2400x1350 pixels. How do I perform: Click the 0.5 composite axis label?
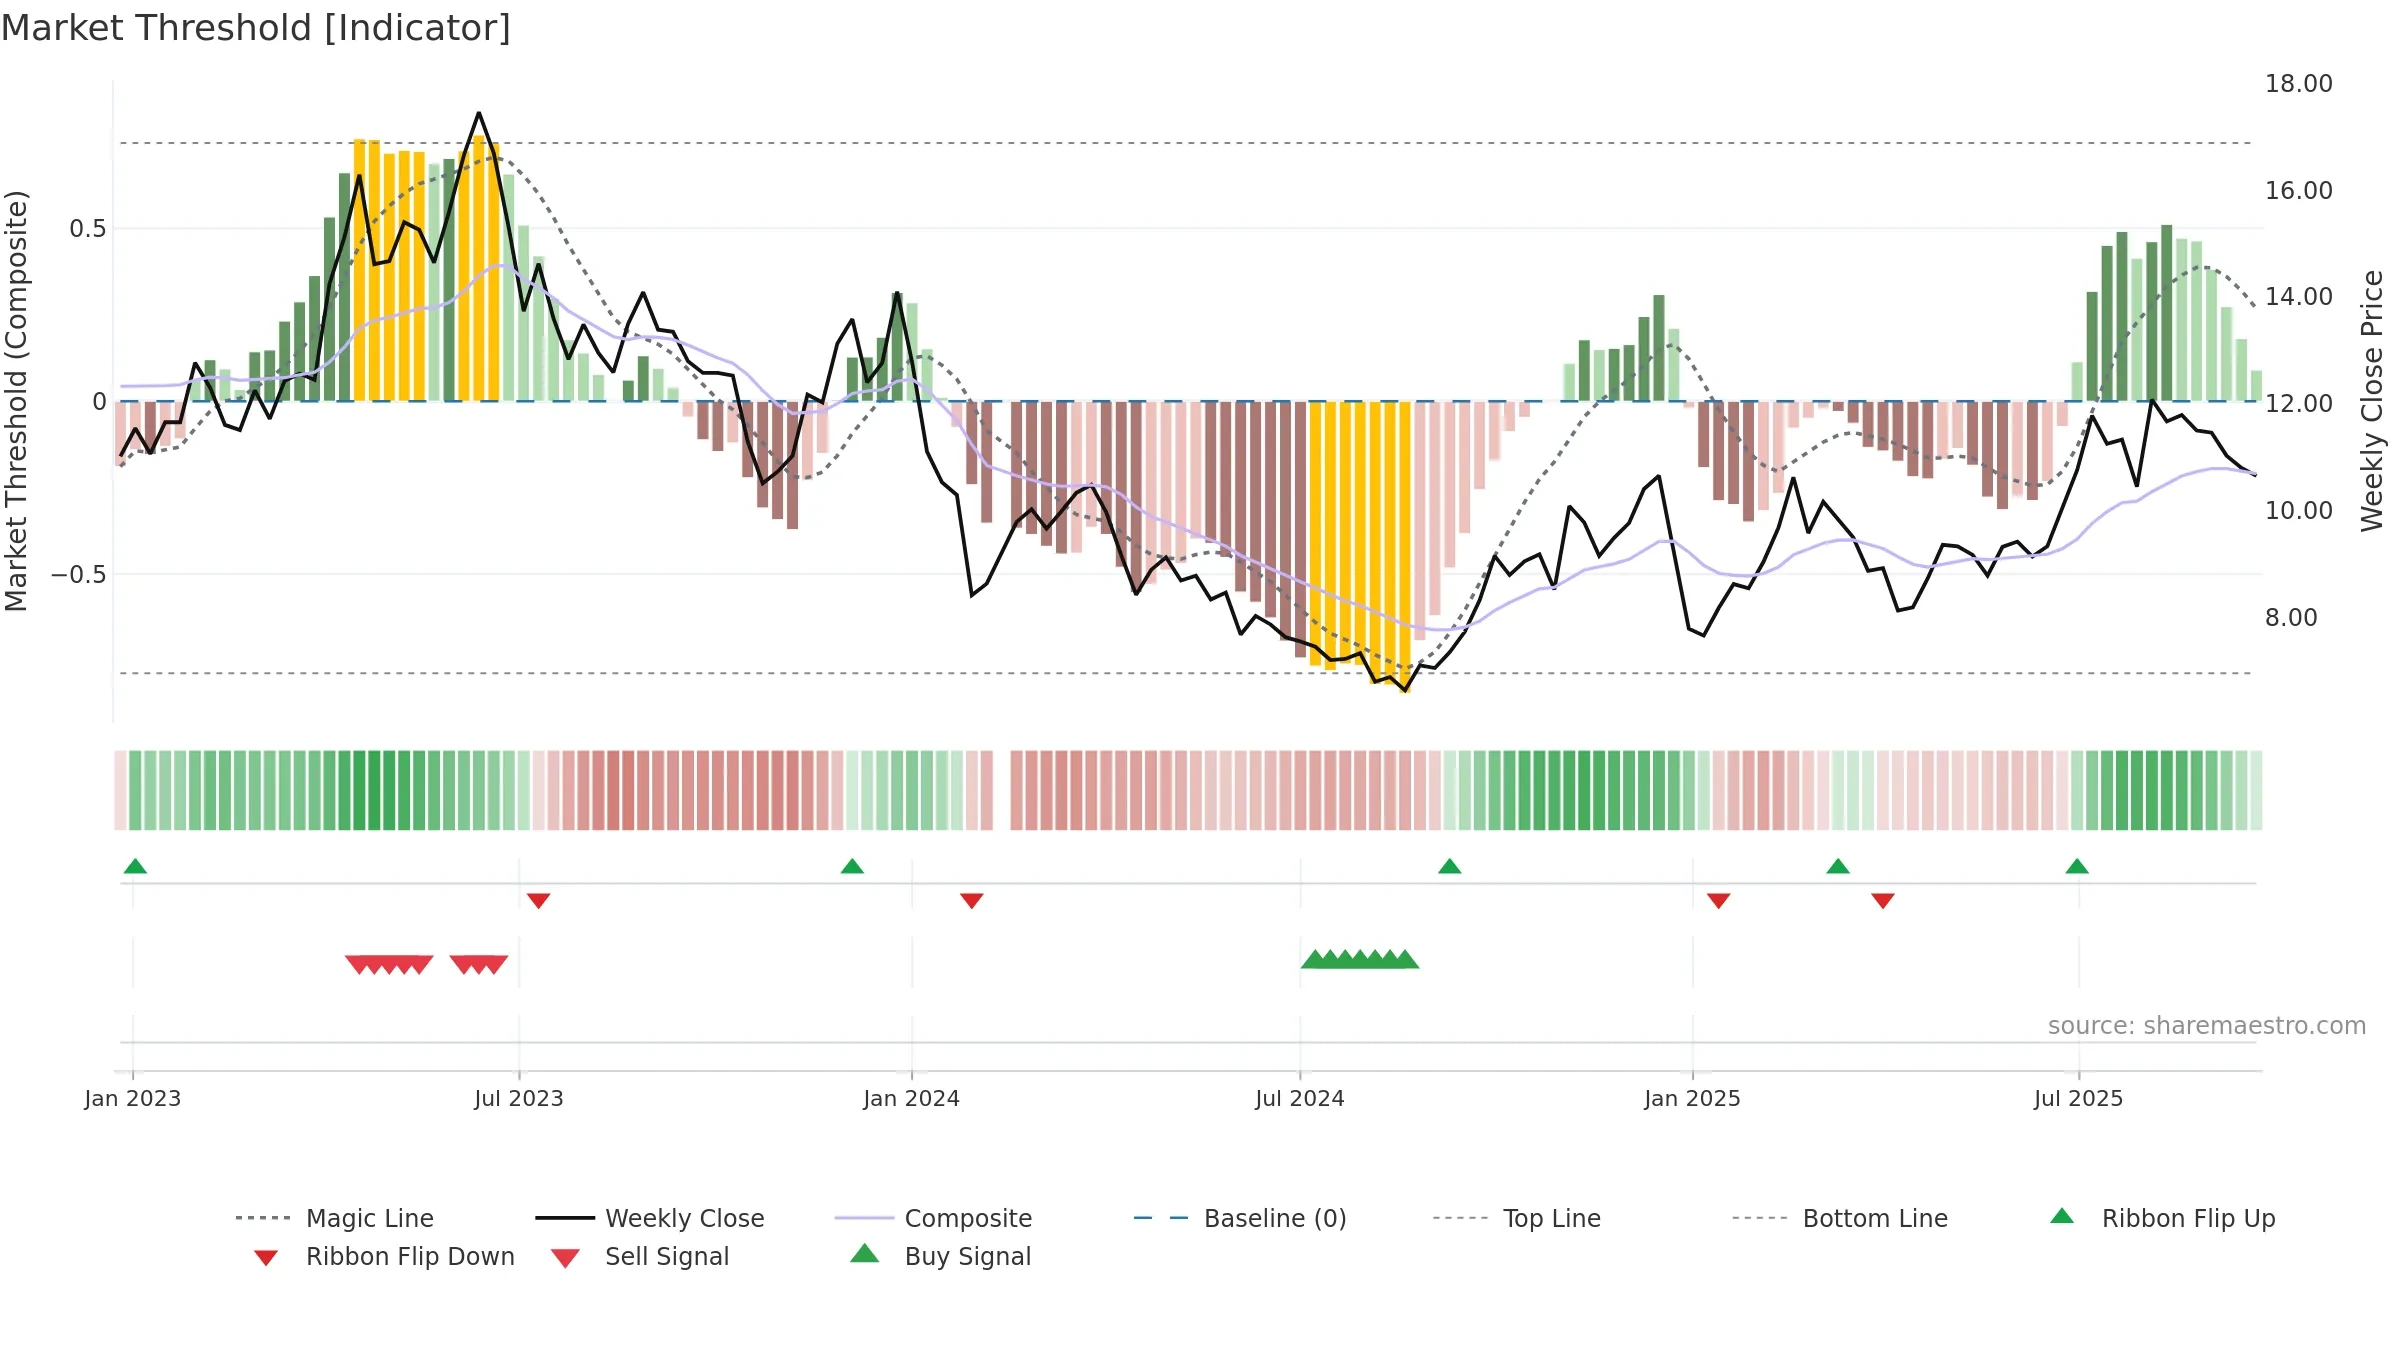(x=88, y=229)
